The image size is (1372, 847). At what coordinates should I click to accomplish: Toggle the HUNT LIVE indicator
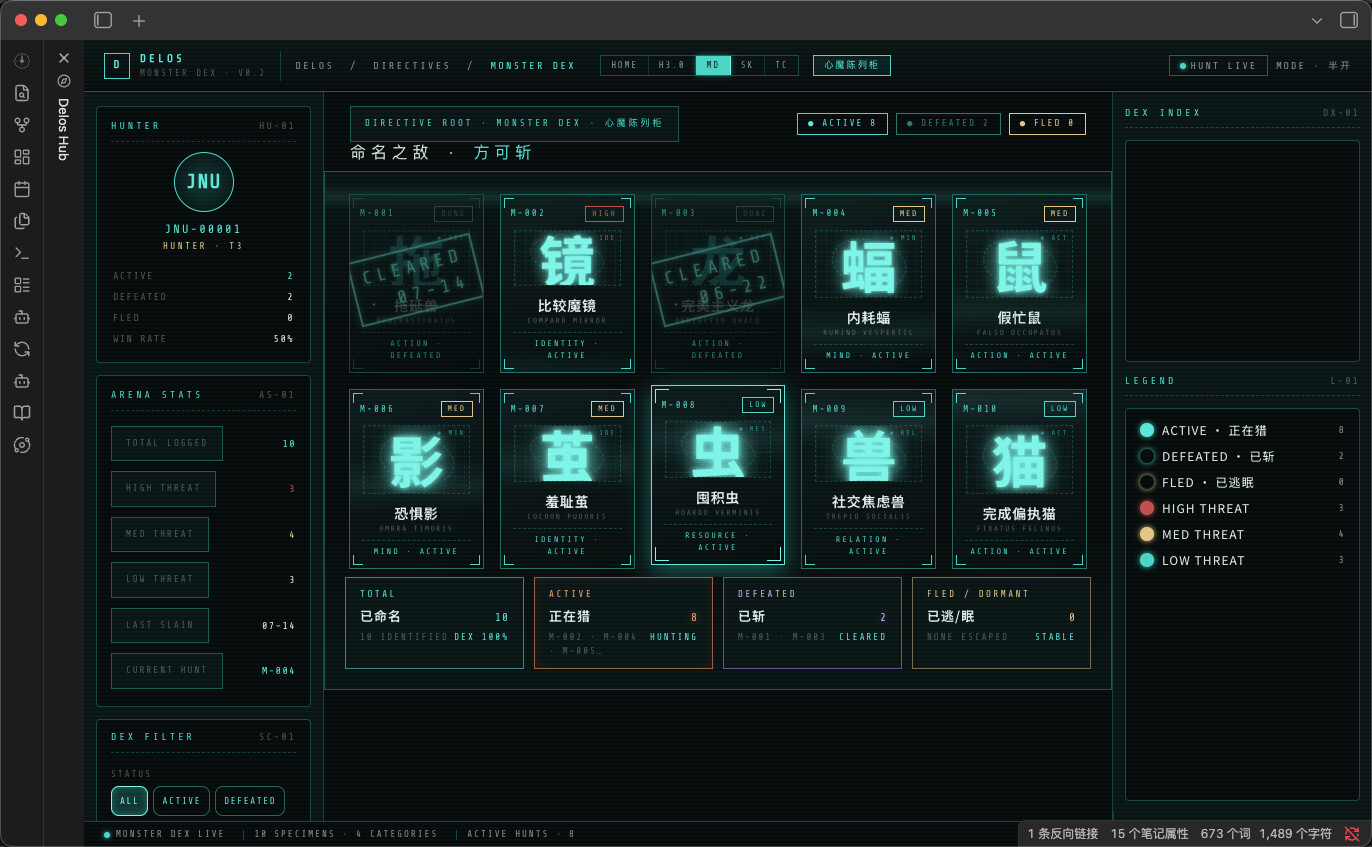1218,66
